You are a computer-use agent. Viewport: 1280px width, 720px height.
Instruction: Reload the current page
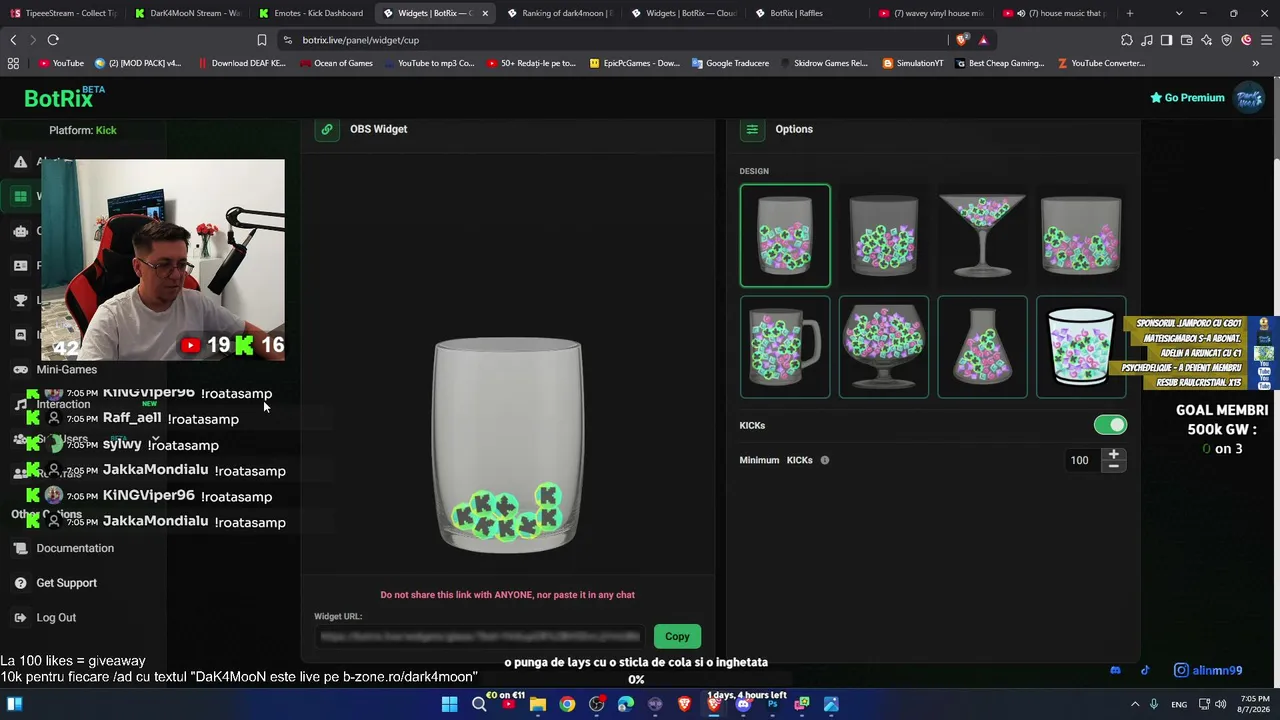(x=53, y=40)
